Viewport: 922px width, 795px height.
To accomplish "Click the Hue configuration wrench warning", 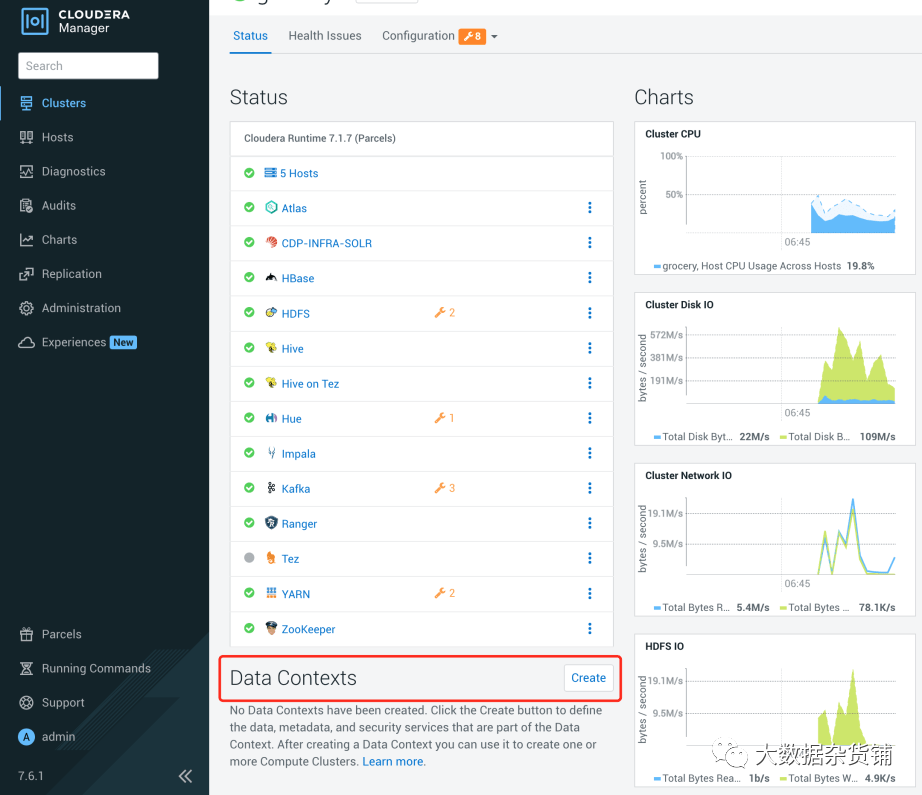I will 445,418.
